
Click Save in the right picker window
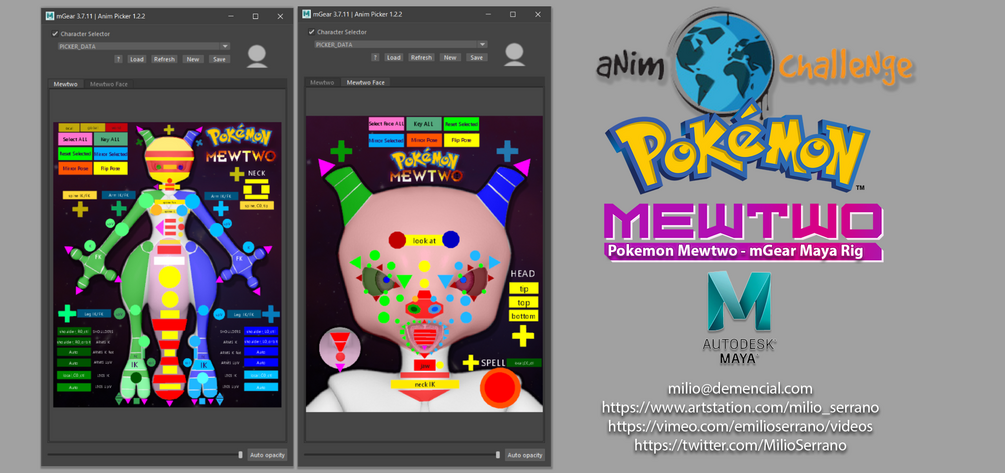pos(476,57)
